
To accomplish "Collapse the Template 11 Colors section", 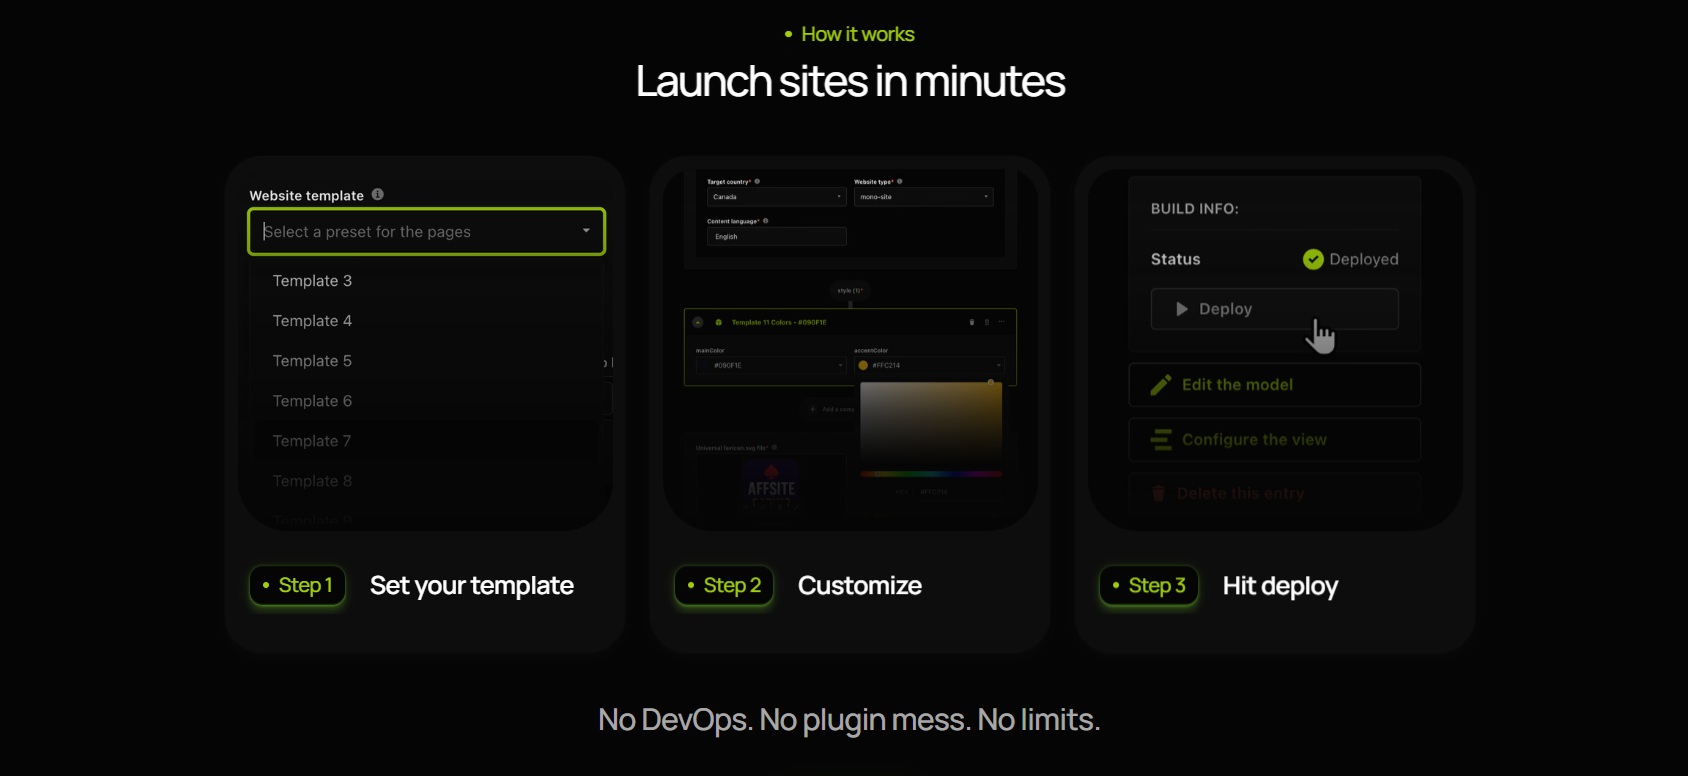I will pos(698,323).
